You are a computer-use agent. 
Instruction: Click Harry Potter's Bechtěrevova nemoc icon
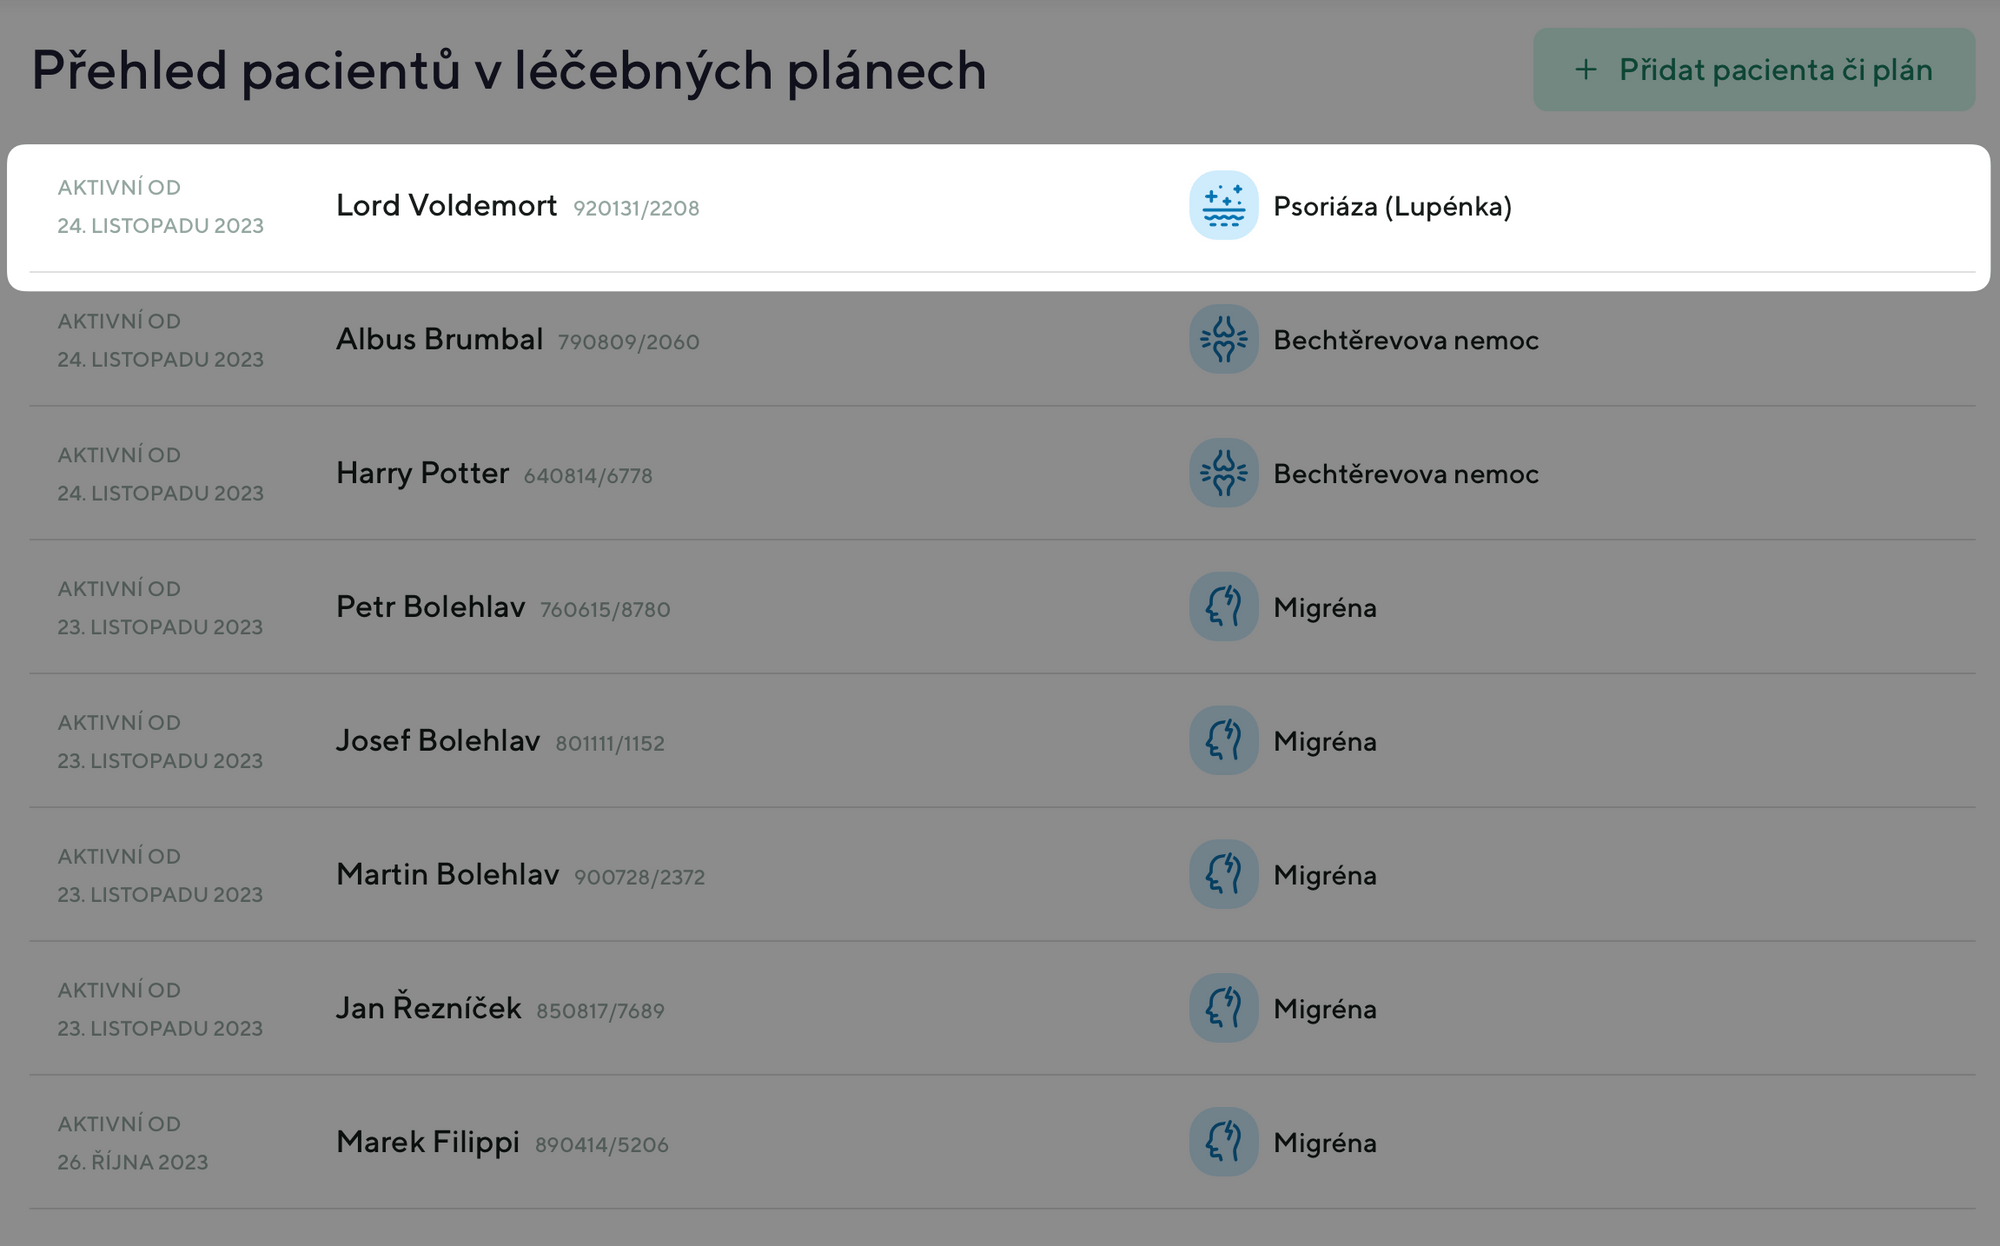pyautogui.click(x=1223, y=474)
